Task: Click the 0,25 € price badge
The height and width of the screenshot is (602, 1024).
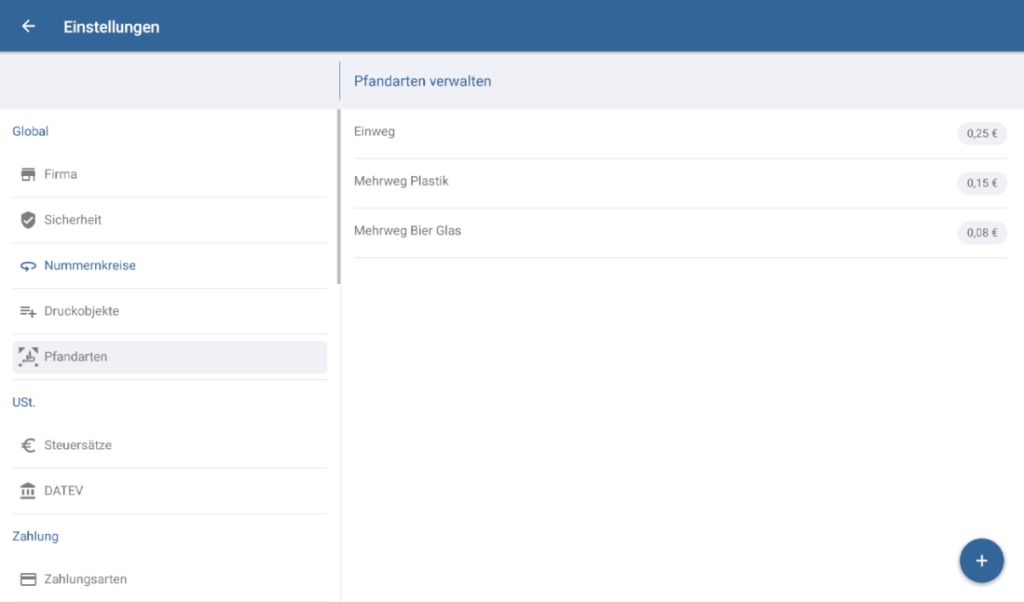Action: 981,134
